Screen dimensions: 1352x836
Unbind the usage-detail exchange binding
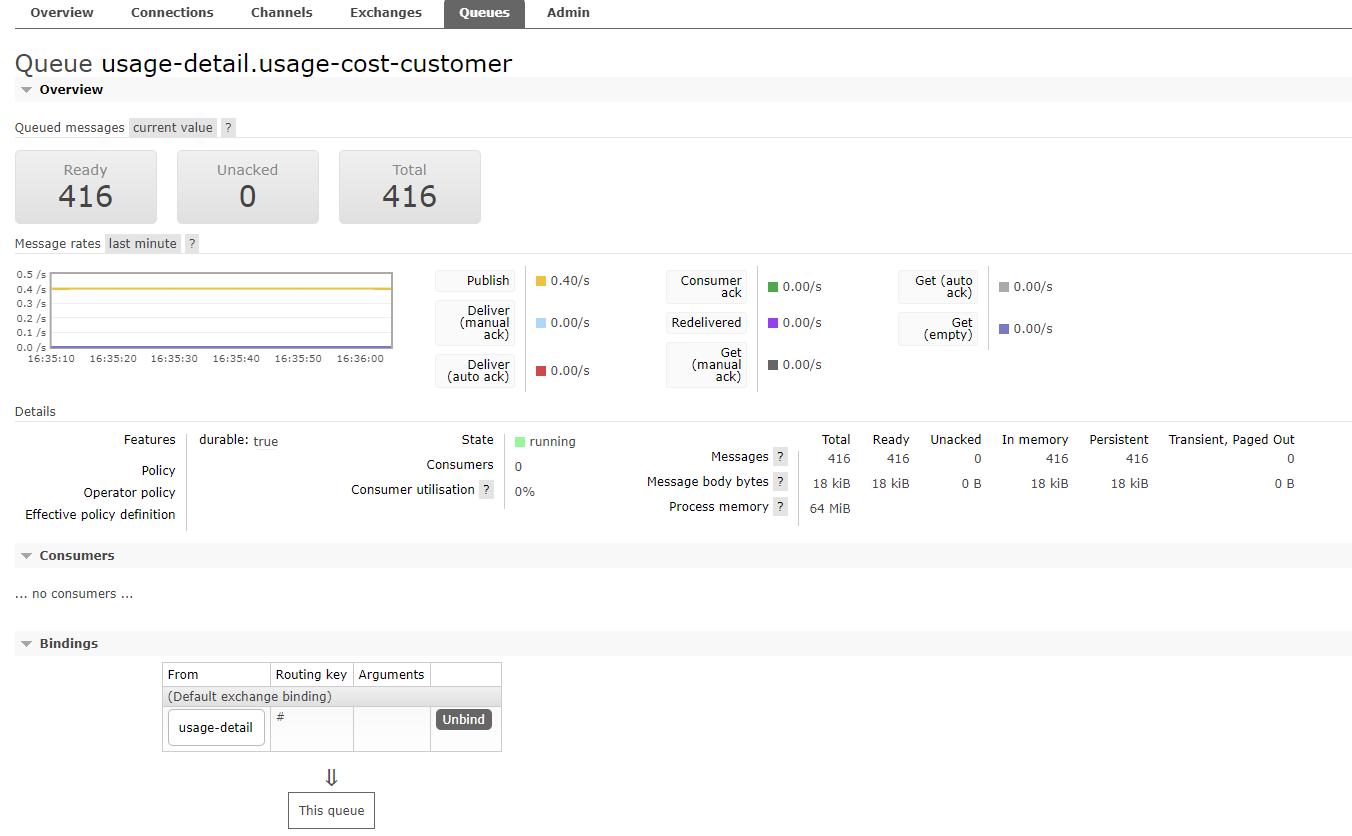click(x=463, y=719)
